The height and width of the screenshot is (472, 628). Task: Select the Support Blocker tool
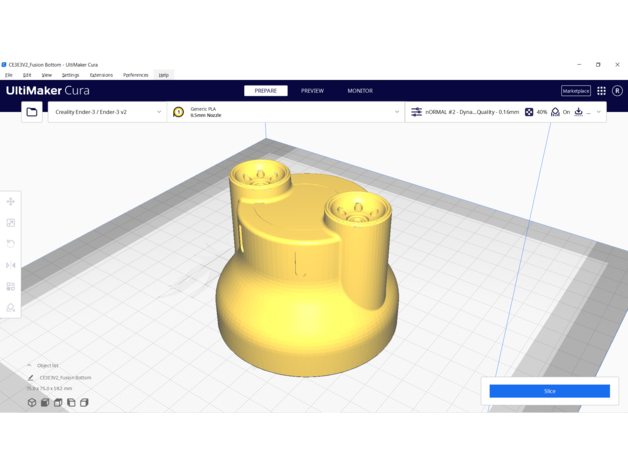(11, 308)
